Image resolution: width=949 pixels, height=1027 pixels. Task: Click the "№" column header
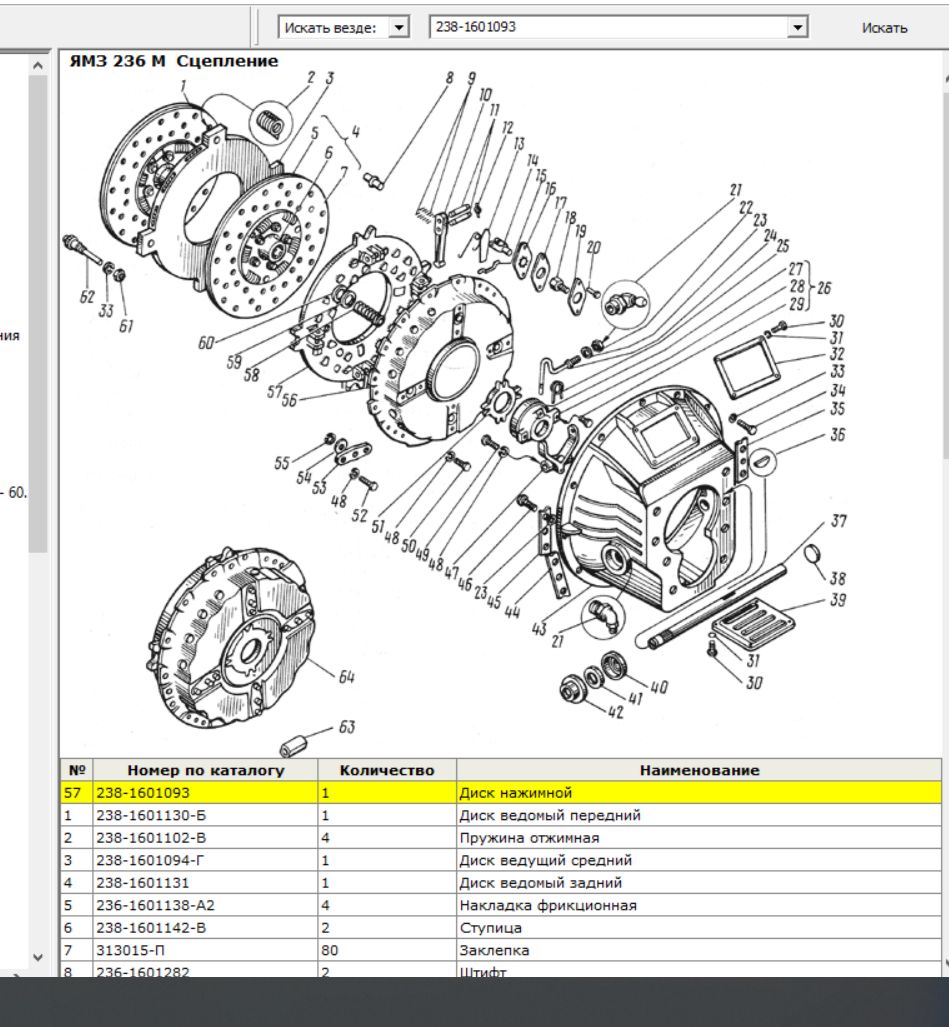coord(76,770)
